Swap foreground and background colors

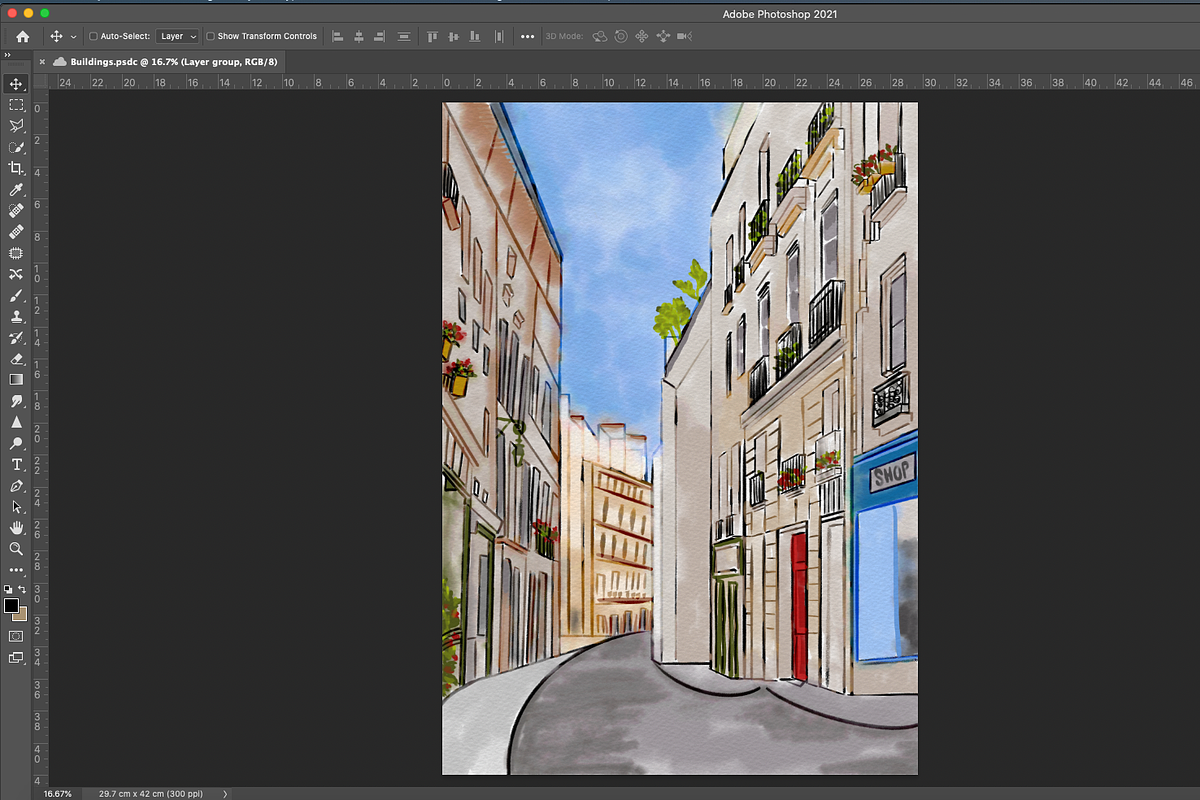(x=22, y=590)
